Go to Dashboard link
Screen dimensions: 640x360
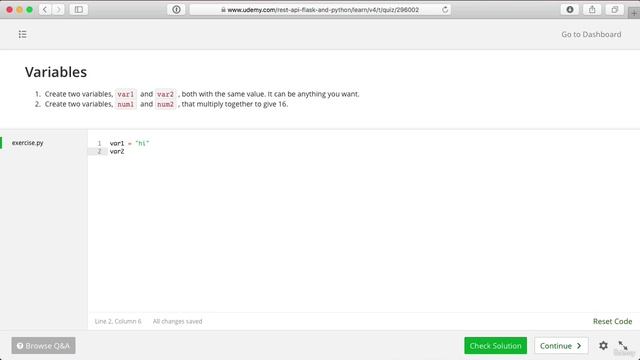pyautogui.click(x=591, y=34)
